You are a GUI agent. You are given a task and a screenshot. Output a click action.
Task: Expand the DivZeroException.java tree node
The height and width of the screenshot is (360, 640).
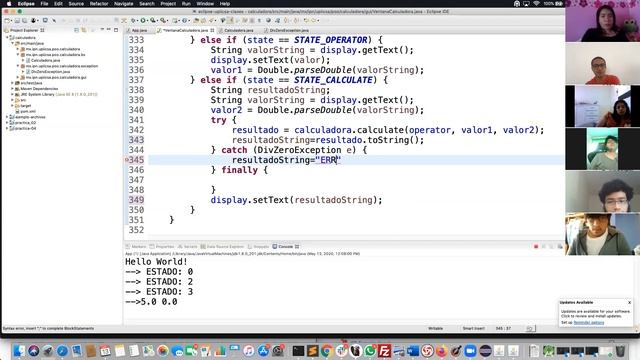click(23, 72)
